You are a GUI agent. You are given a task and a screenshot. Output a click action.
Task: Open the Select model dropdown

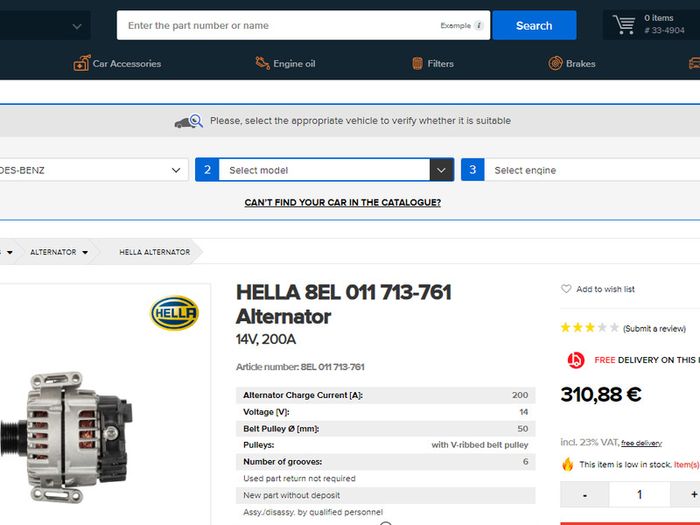point(324,170)
